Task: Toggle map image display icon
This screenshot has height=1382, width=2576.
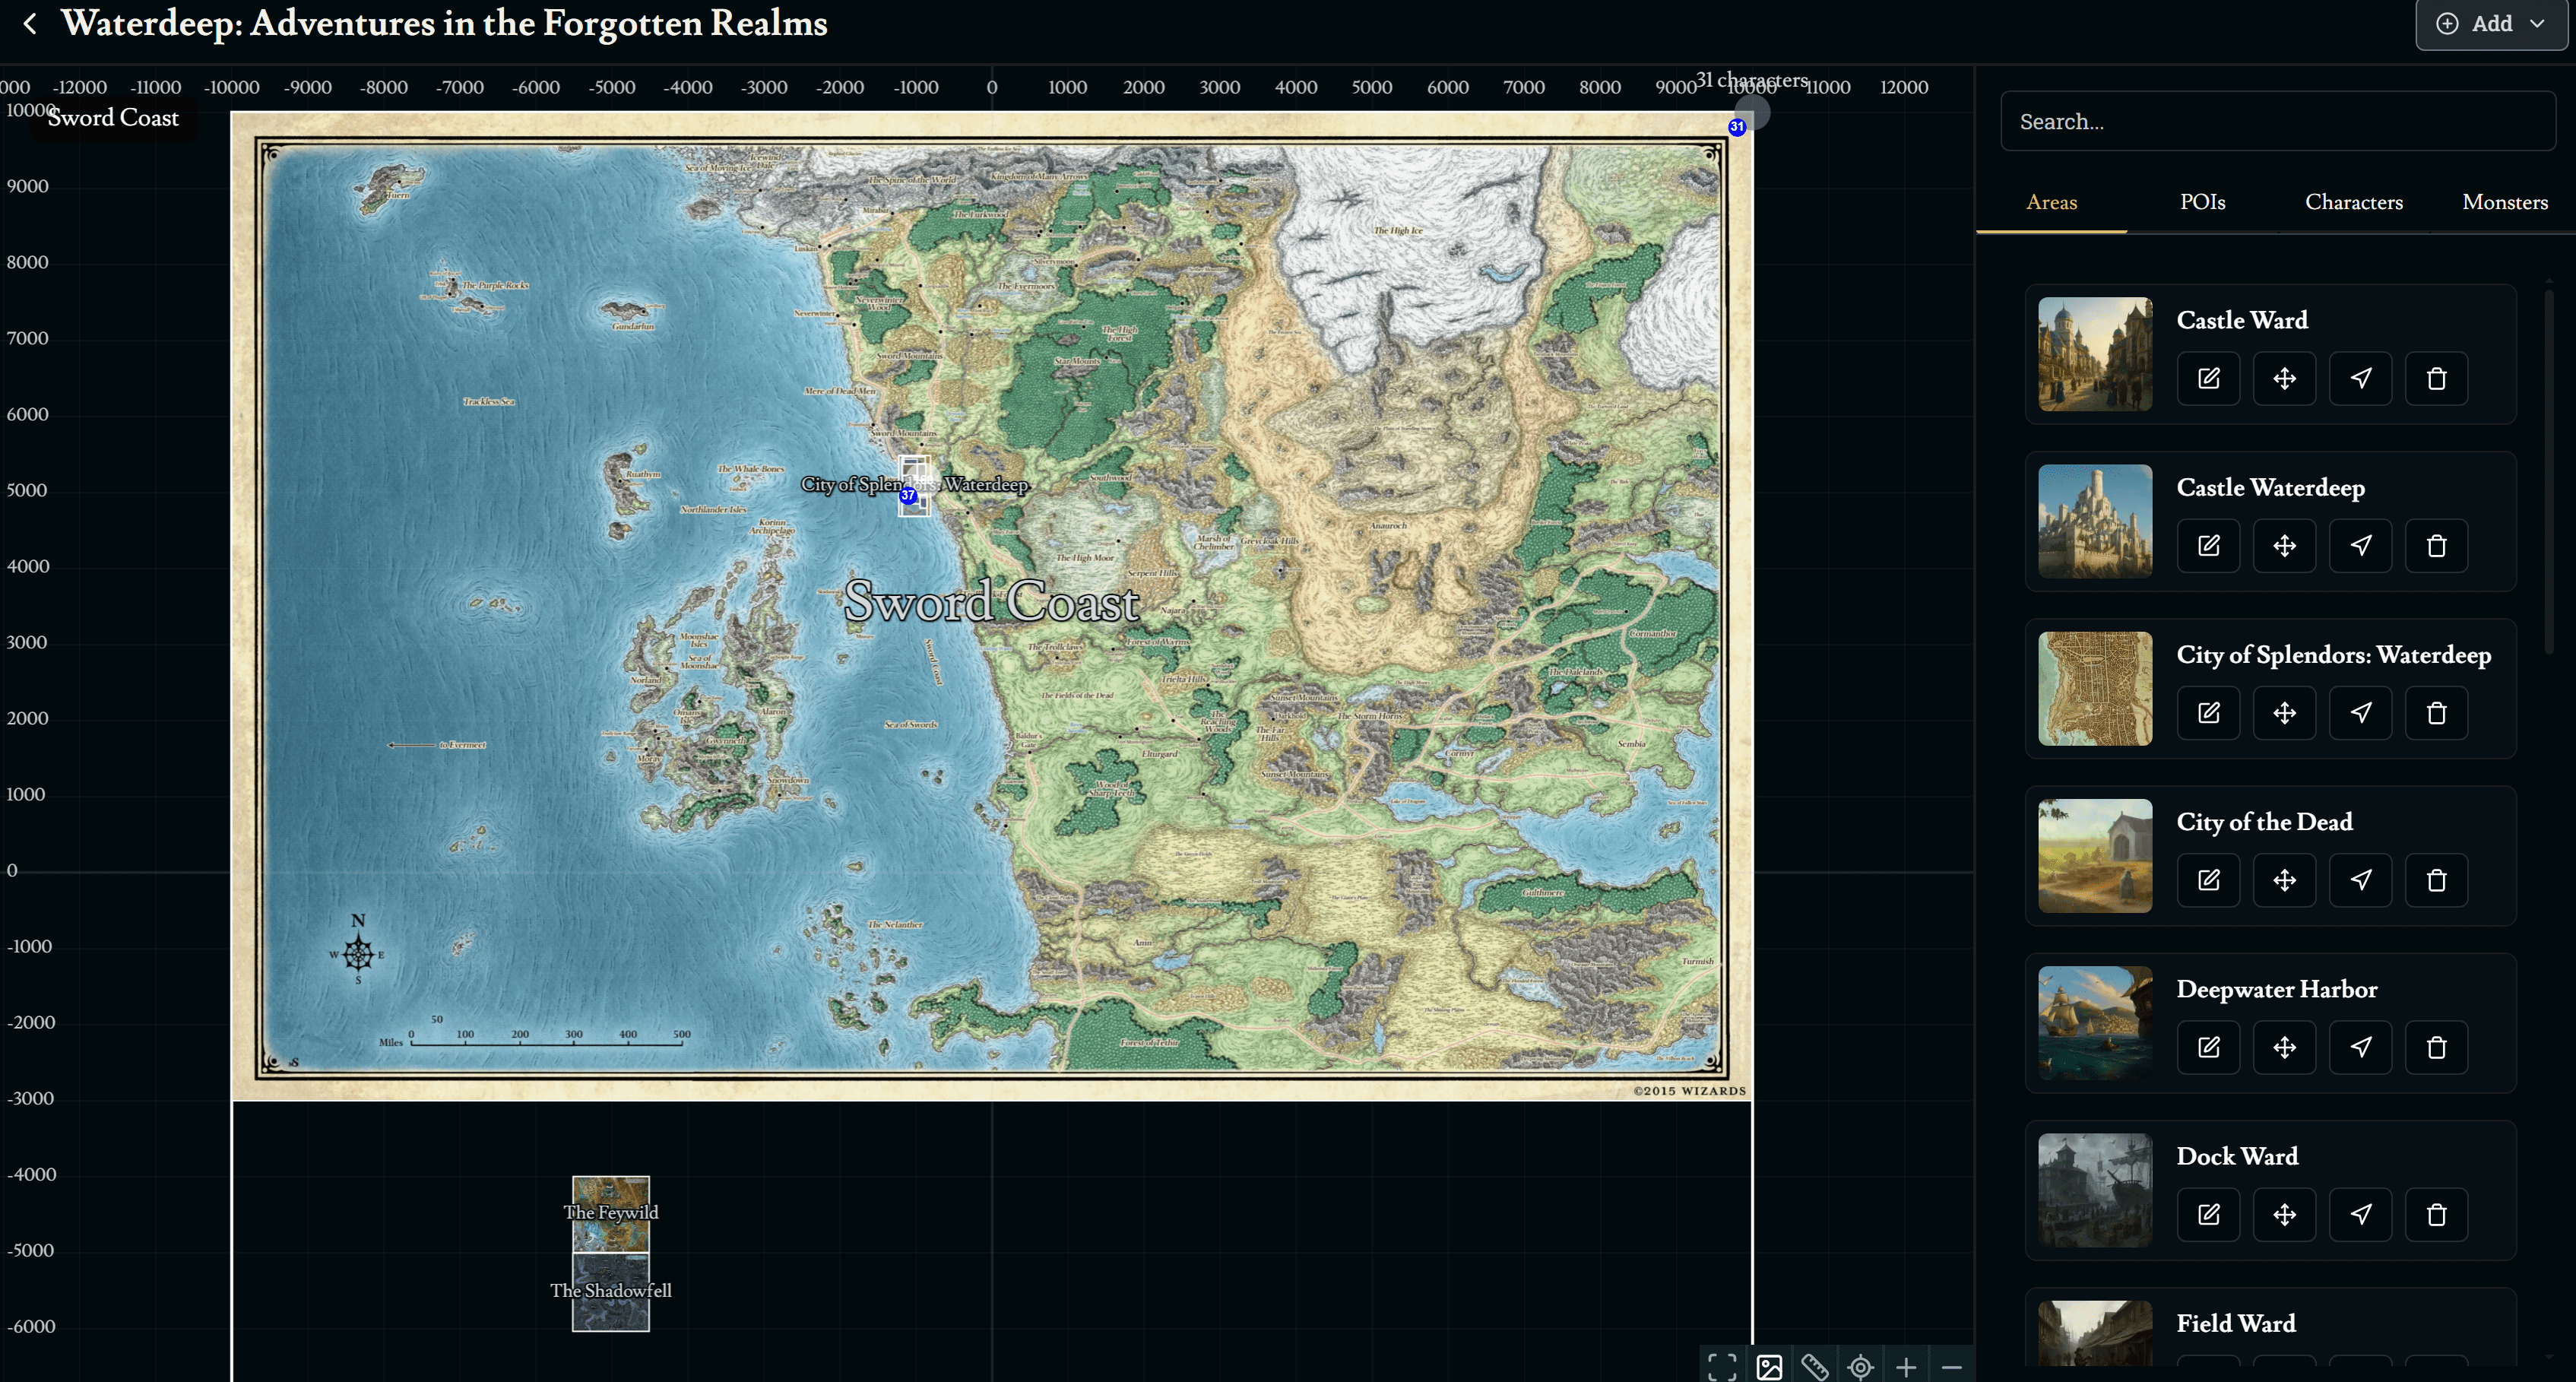Action: (x=1769, y=1366)
